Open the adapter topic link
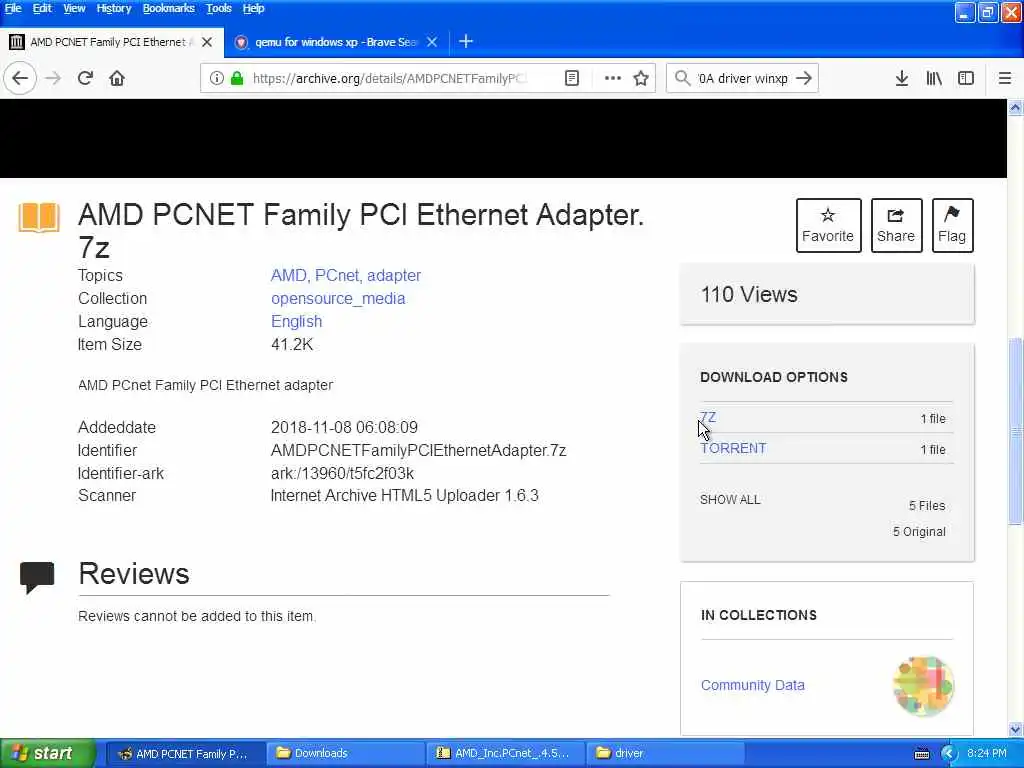1024x768 pixels. (x=394, y=276)
